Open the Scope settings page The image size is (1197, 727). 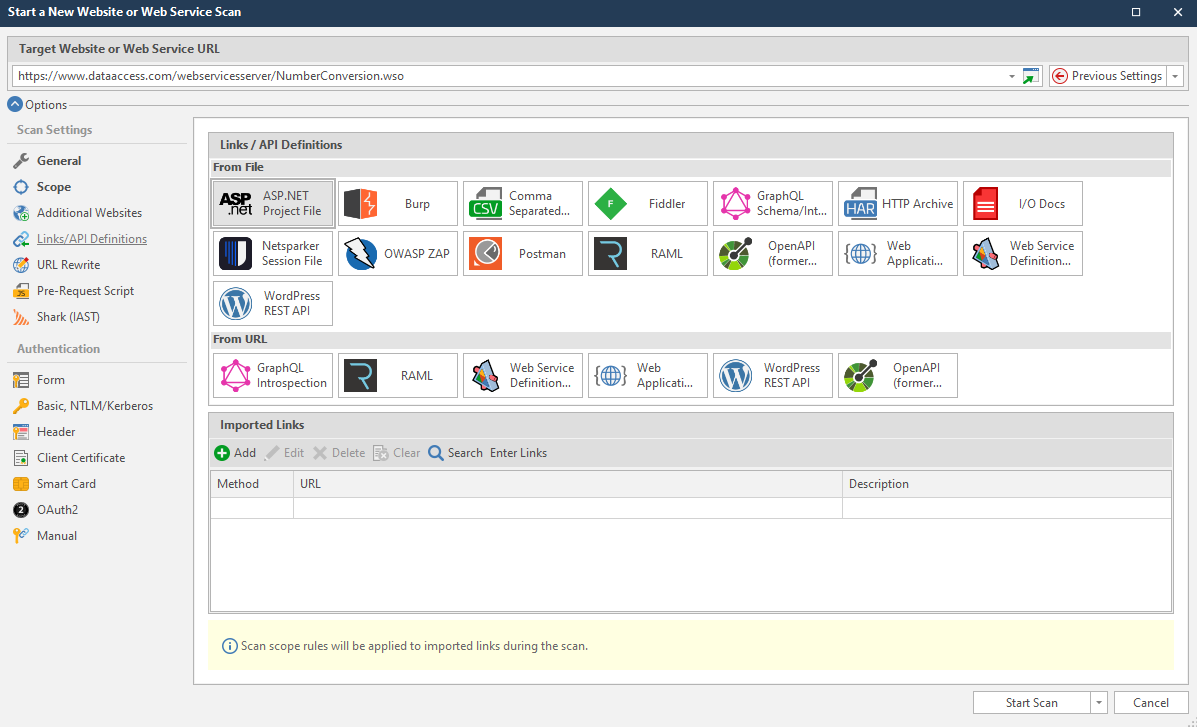[x=54, y=187]
